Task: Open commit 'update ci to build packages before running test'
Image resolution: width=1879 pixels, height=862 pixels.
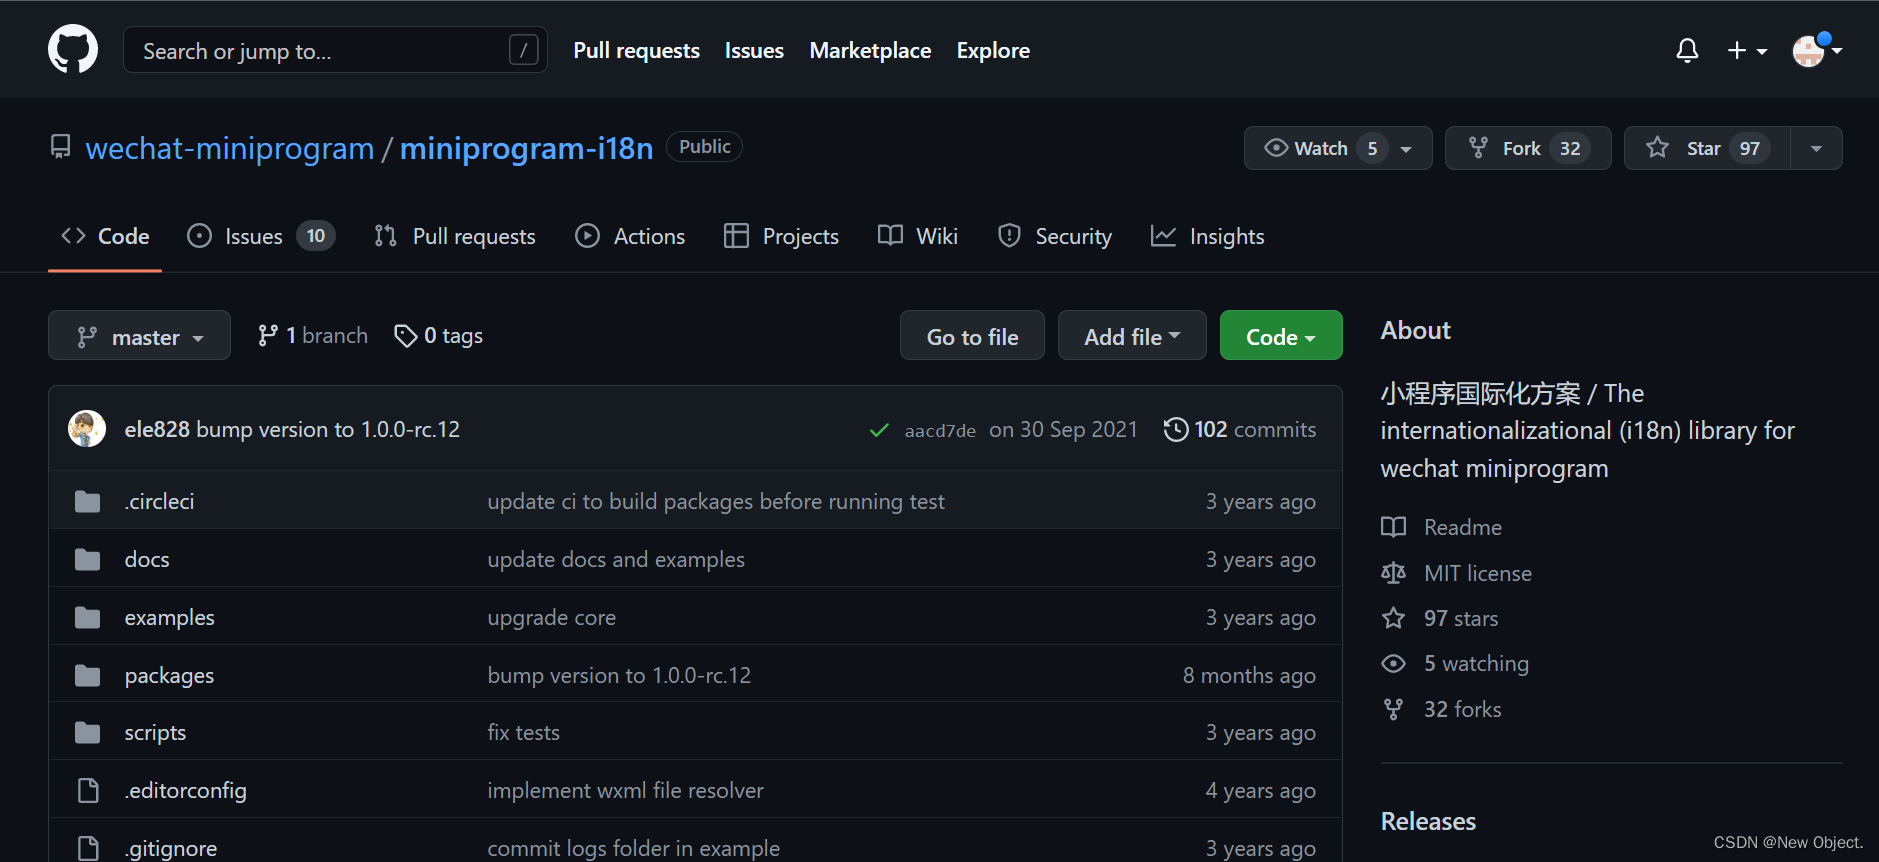Action: (x=716, y=501)
